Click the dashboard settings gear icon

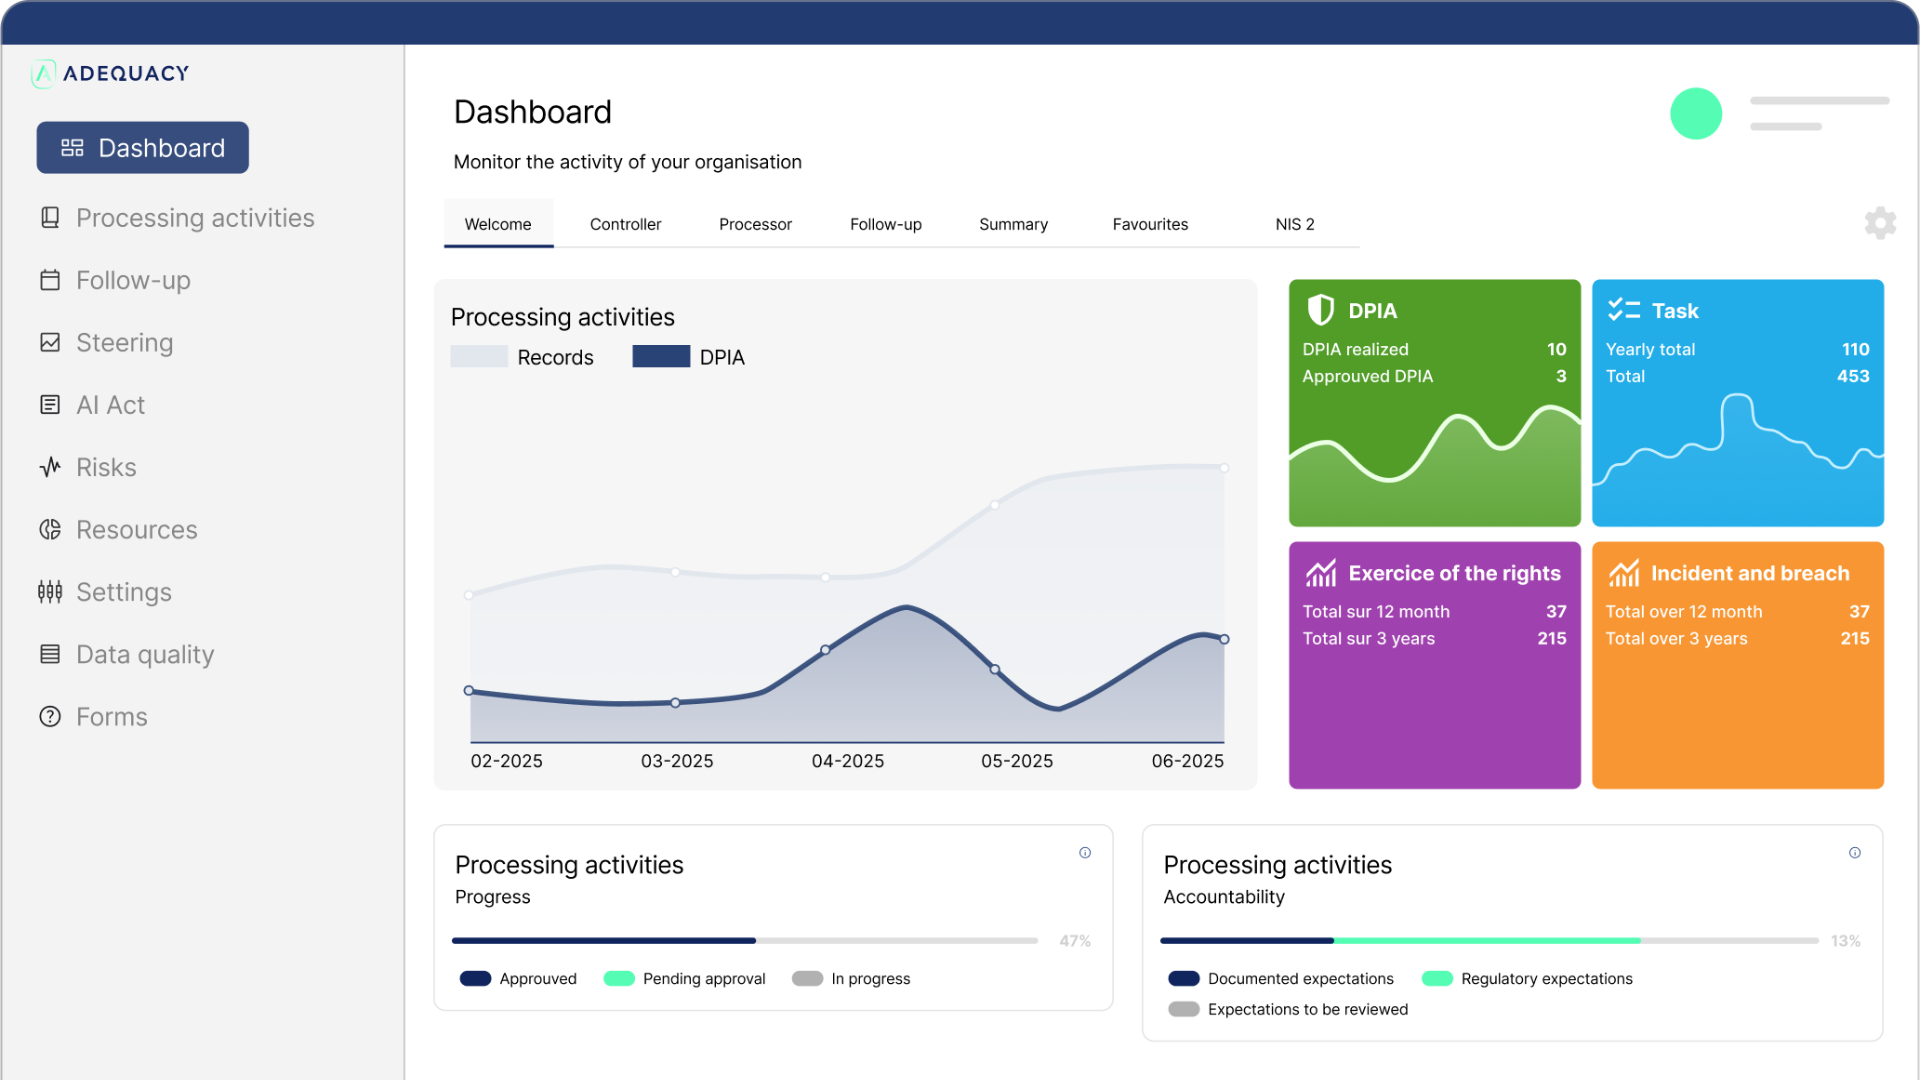coord(1880,223)
